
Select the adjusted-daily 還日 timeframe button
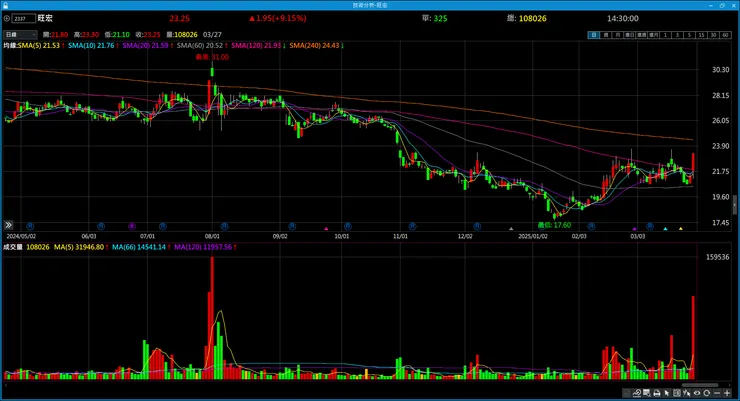(x=630, y=35)
